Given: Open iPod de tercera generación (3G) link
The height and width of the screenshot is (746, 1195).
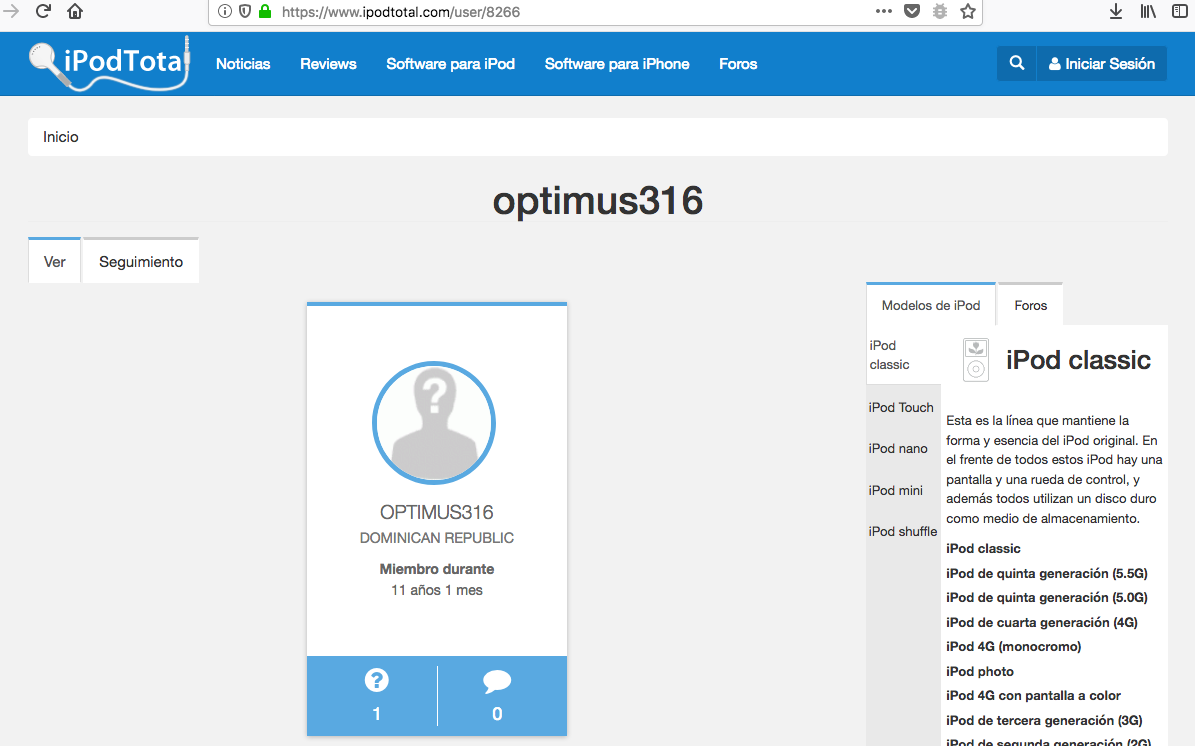Looking at the screenshot, I should click(1044, 720).
